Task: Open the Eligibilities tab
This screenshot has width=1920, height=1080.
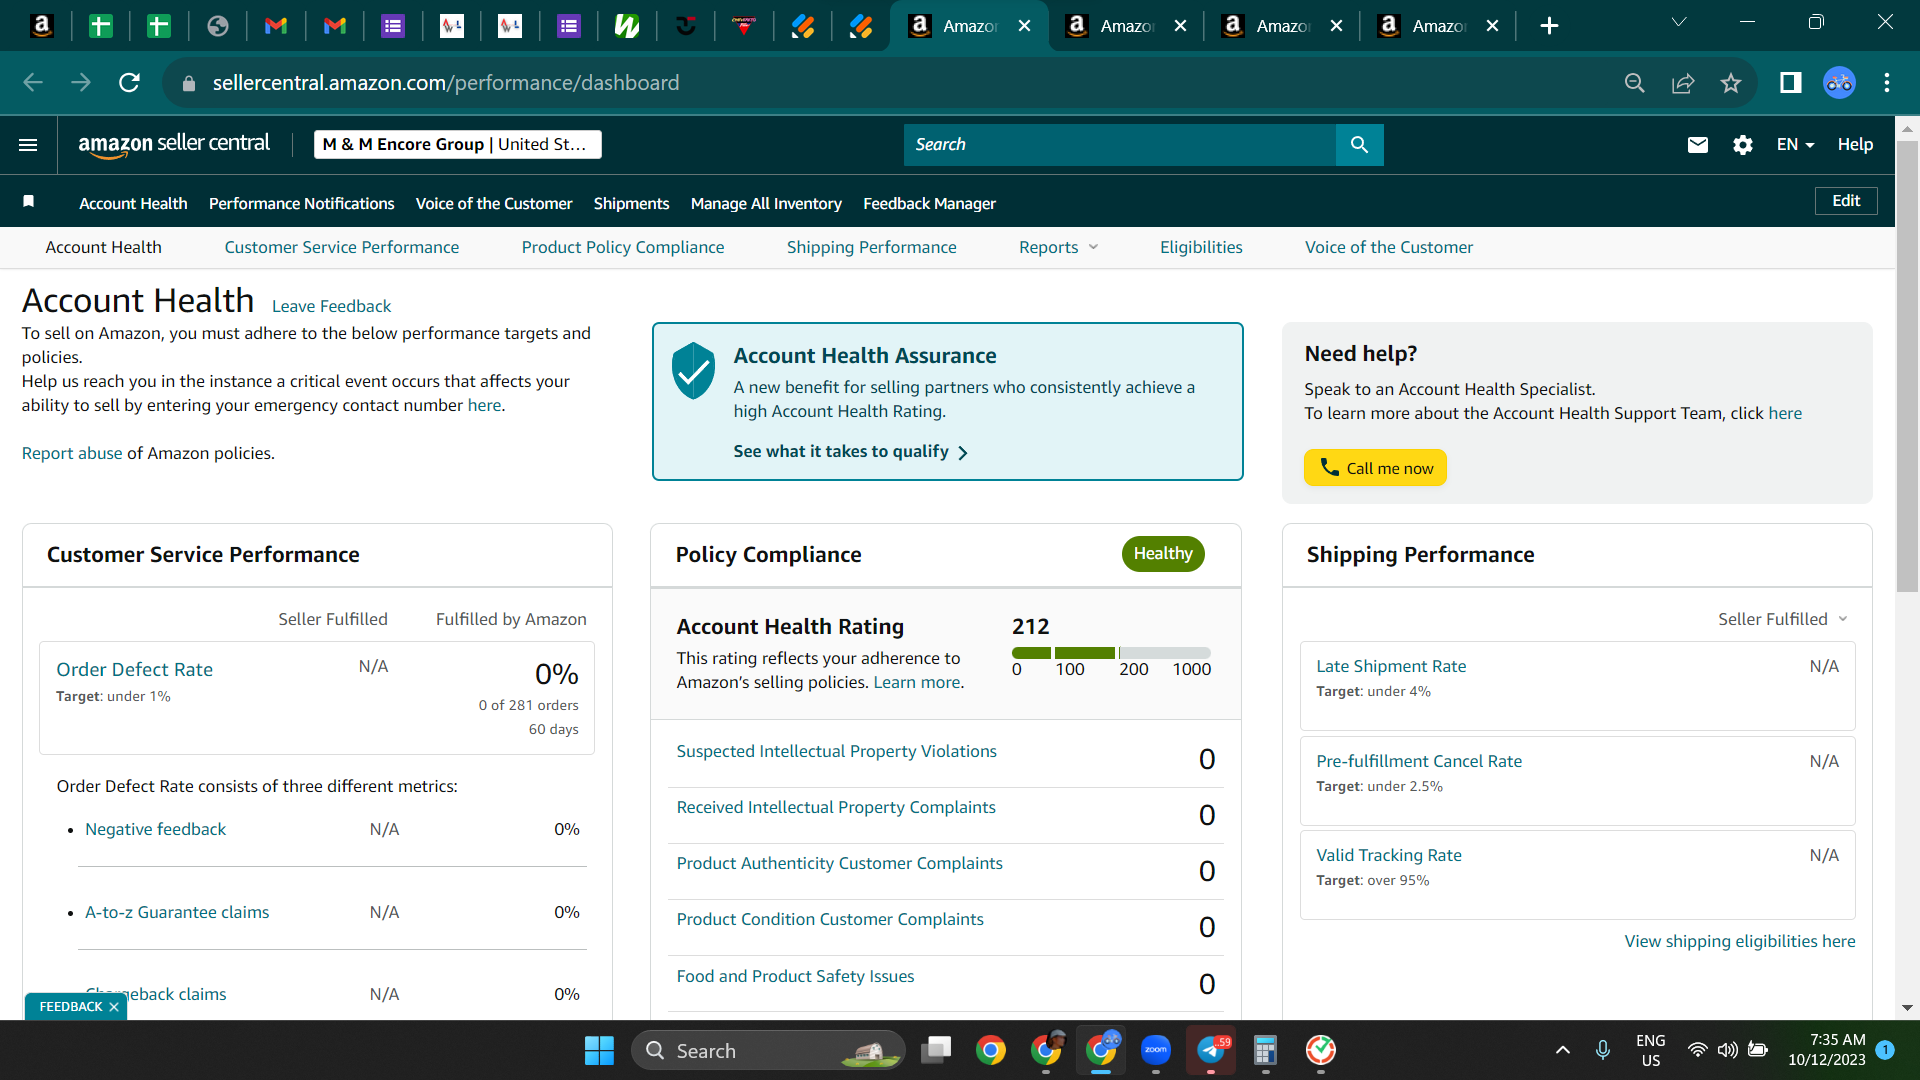Action: pos(1201,247)
